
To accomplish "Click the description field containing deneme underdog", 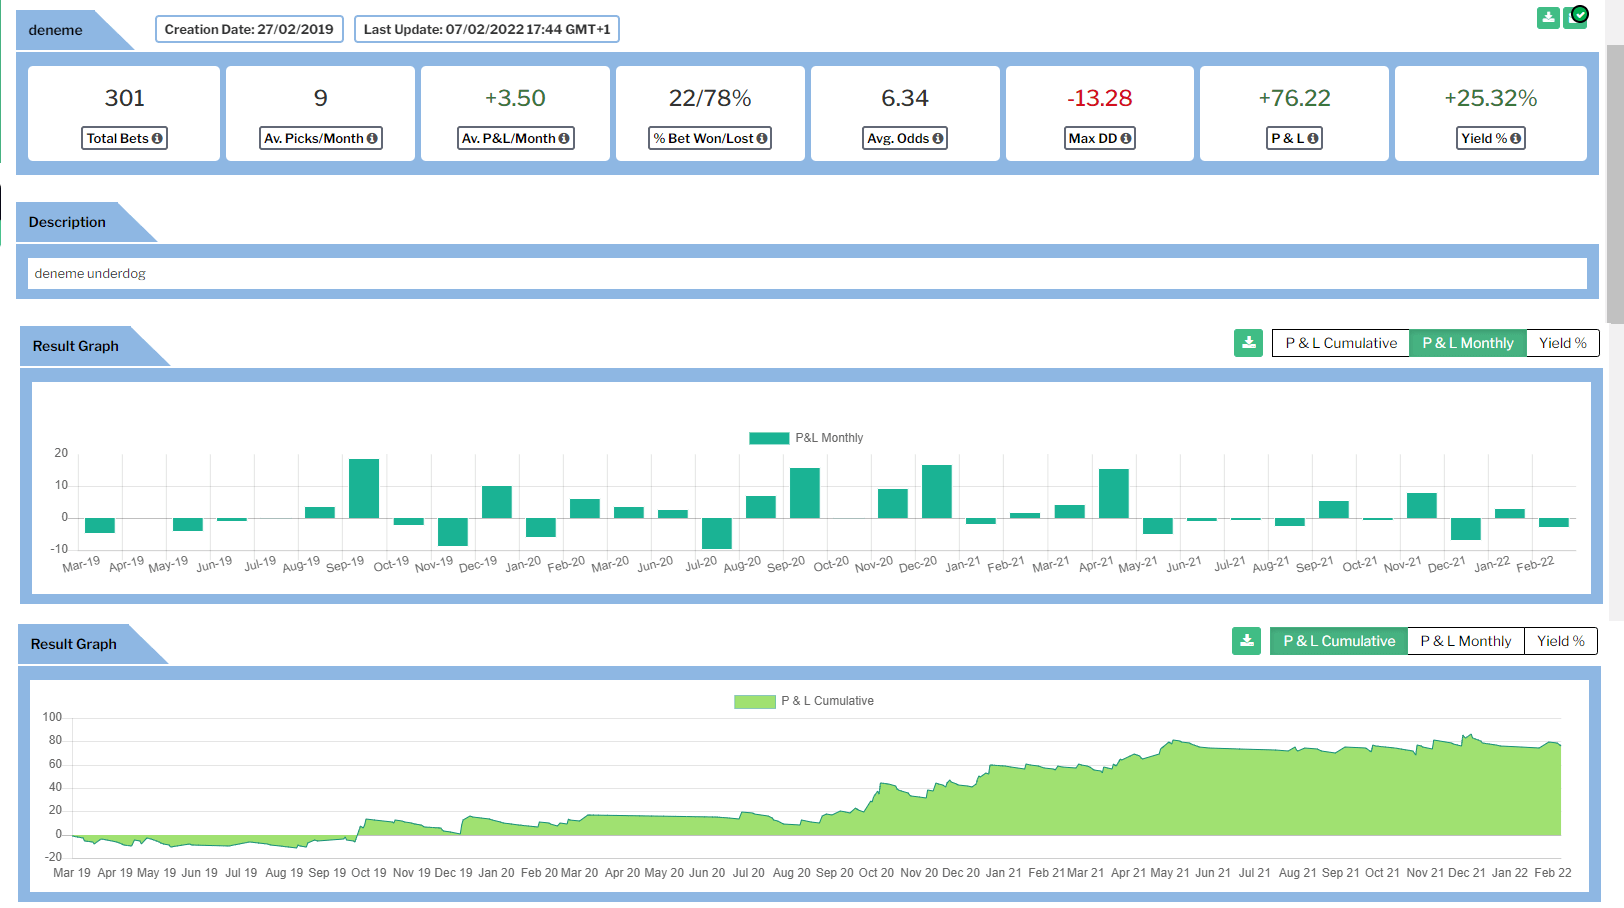I will pos(806,274).
